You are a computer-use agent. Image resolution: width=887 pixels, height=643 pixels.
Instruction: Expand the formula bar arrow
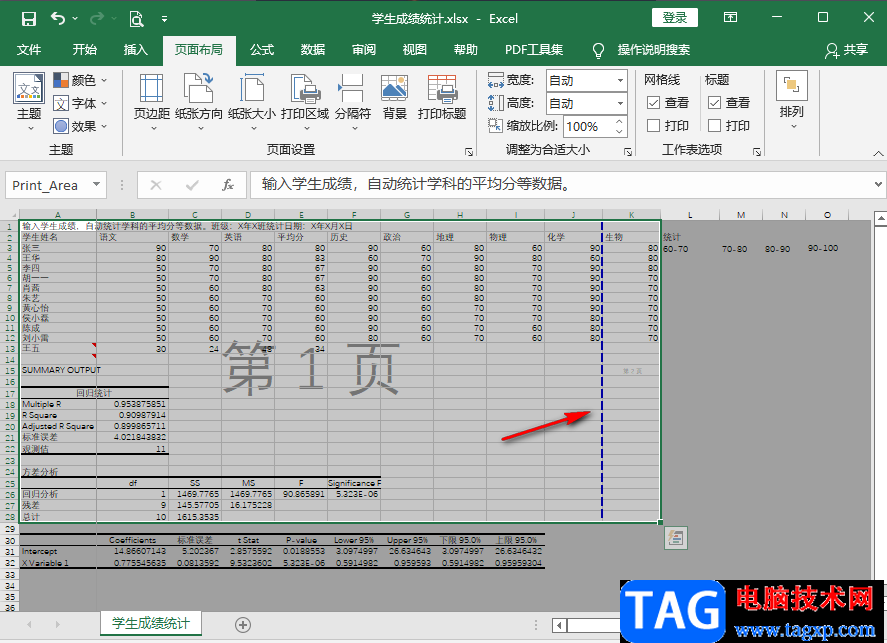(x=878, y=184)
